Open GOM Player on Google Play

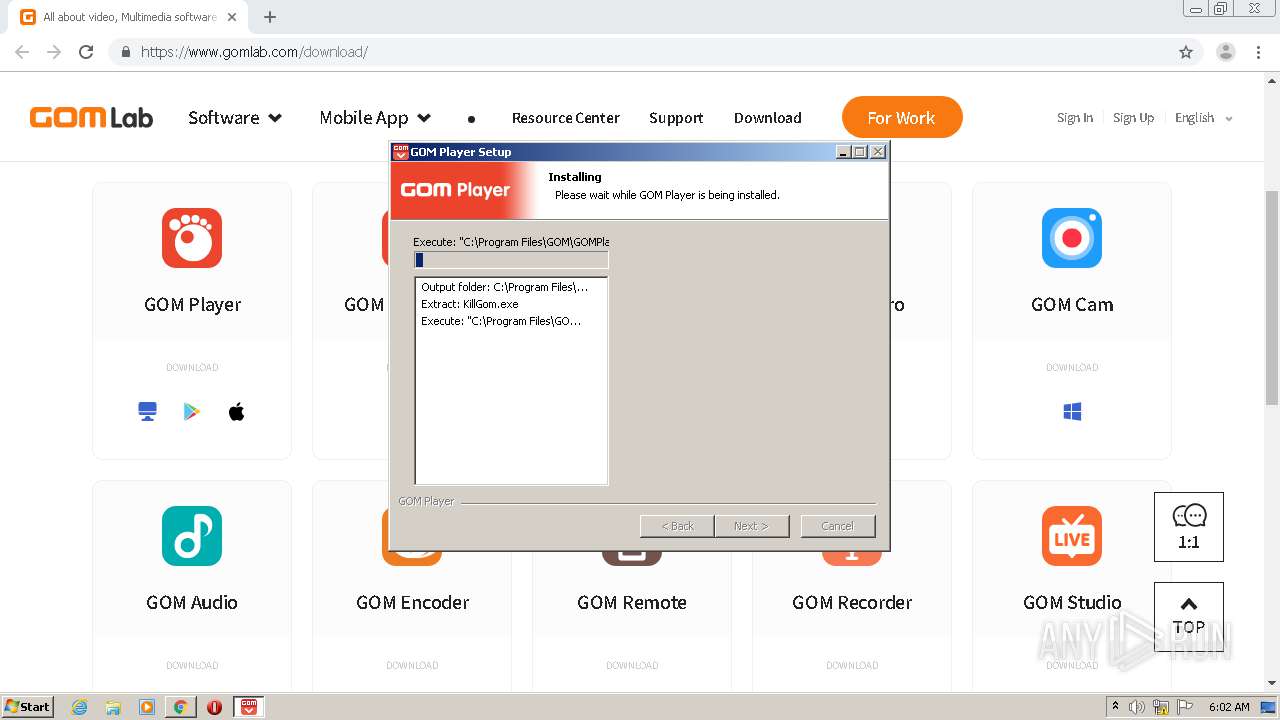click(192, 411)
